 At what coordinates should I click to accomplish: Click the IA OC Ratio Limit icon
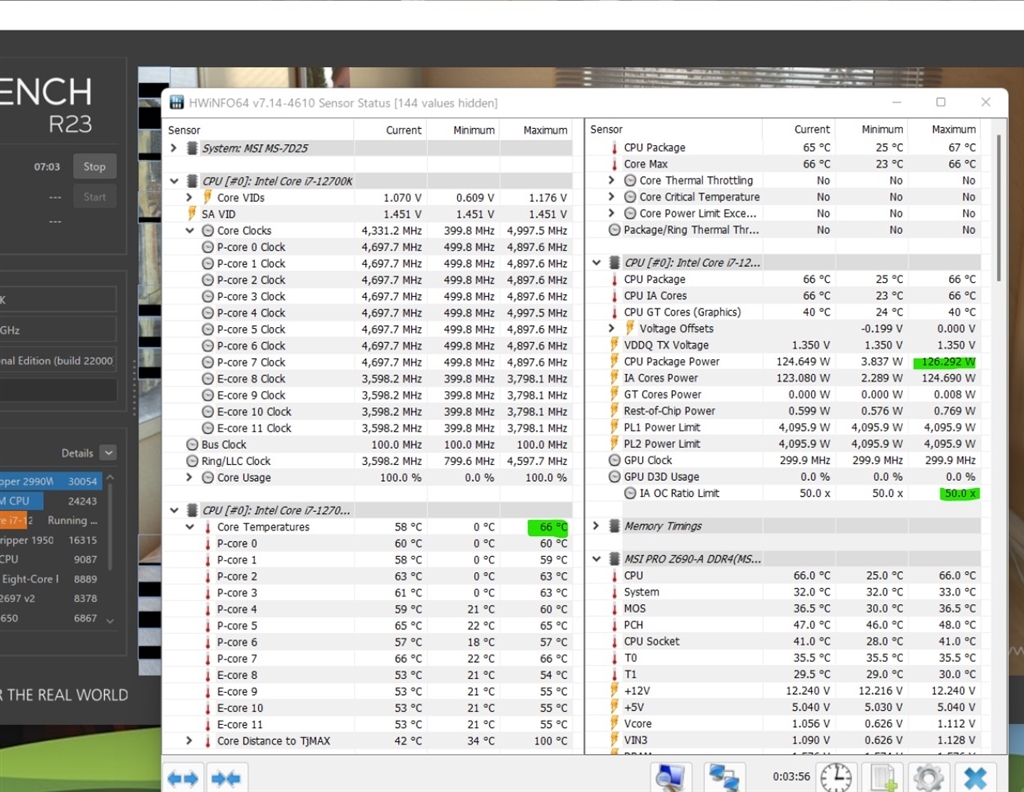coord(630,493)
